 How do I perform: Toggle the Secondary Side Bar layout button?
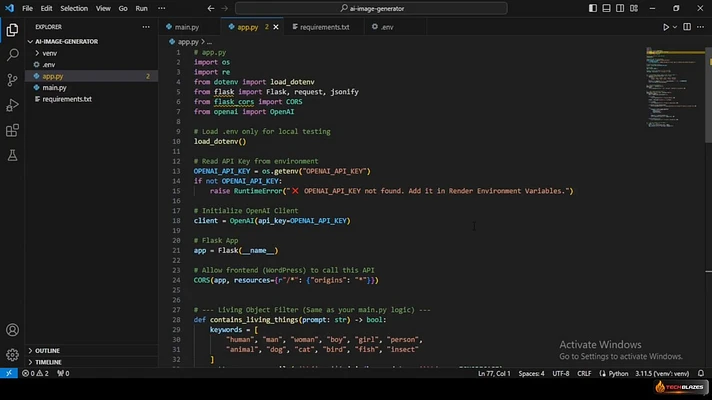pyautogui.click(x=620, y=8)
